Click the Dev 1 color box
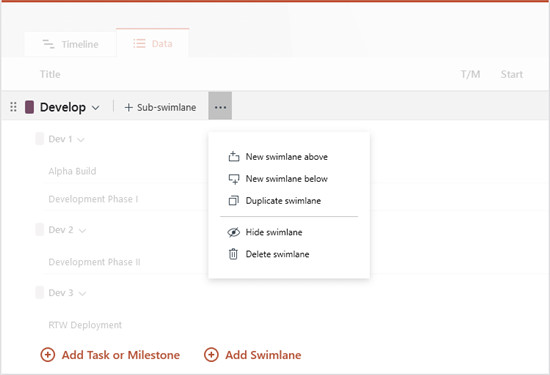Screen dimensions: 550x375 [x=40, y=139]
